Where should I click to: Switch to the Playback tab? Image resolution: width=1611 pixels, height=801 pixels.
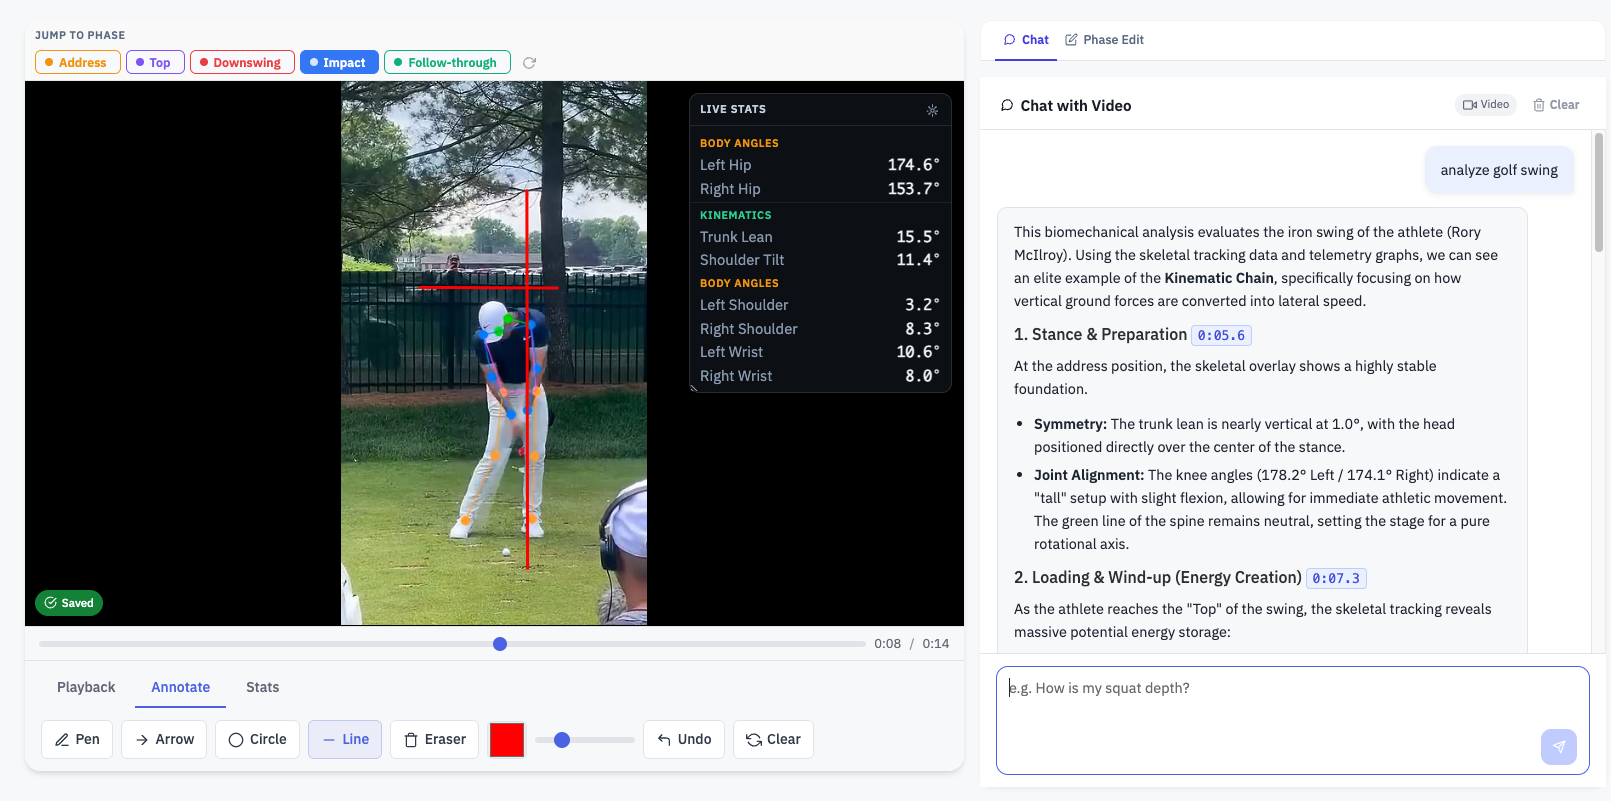(x=86, y=687)
